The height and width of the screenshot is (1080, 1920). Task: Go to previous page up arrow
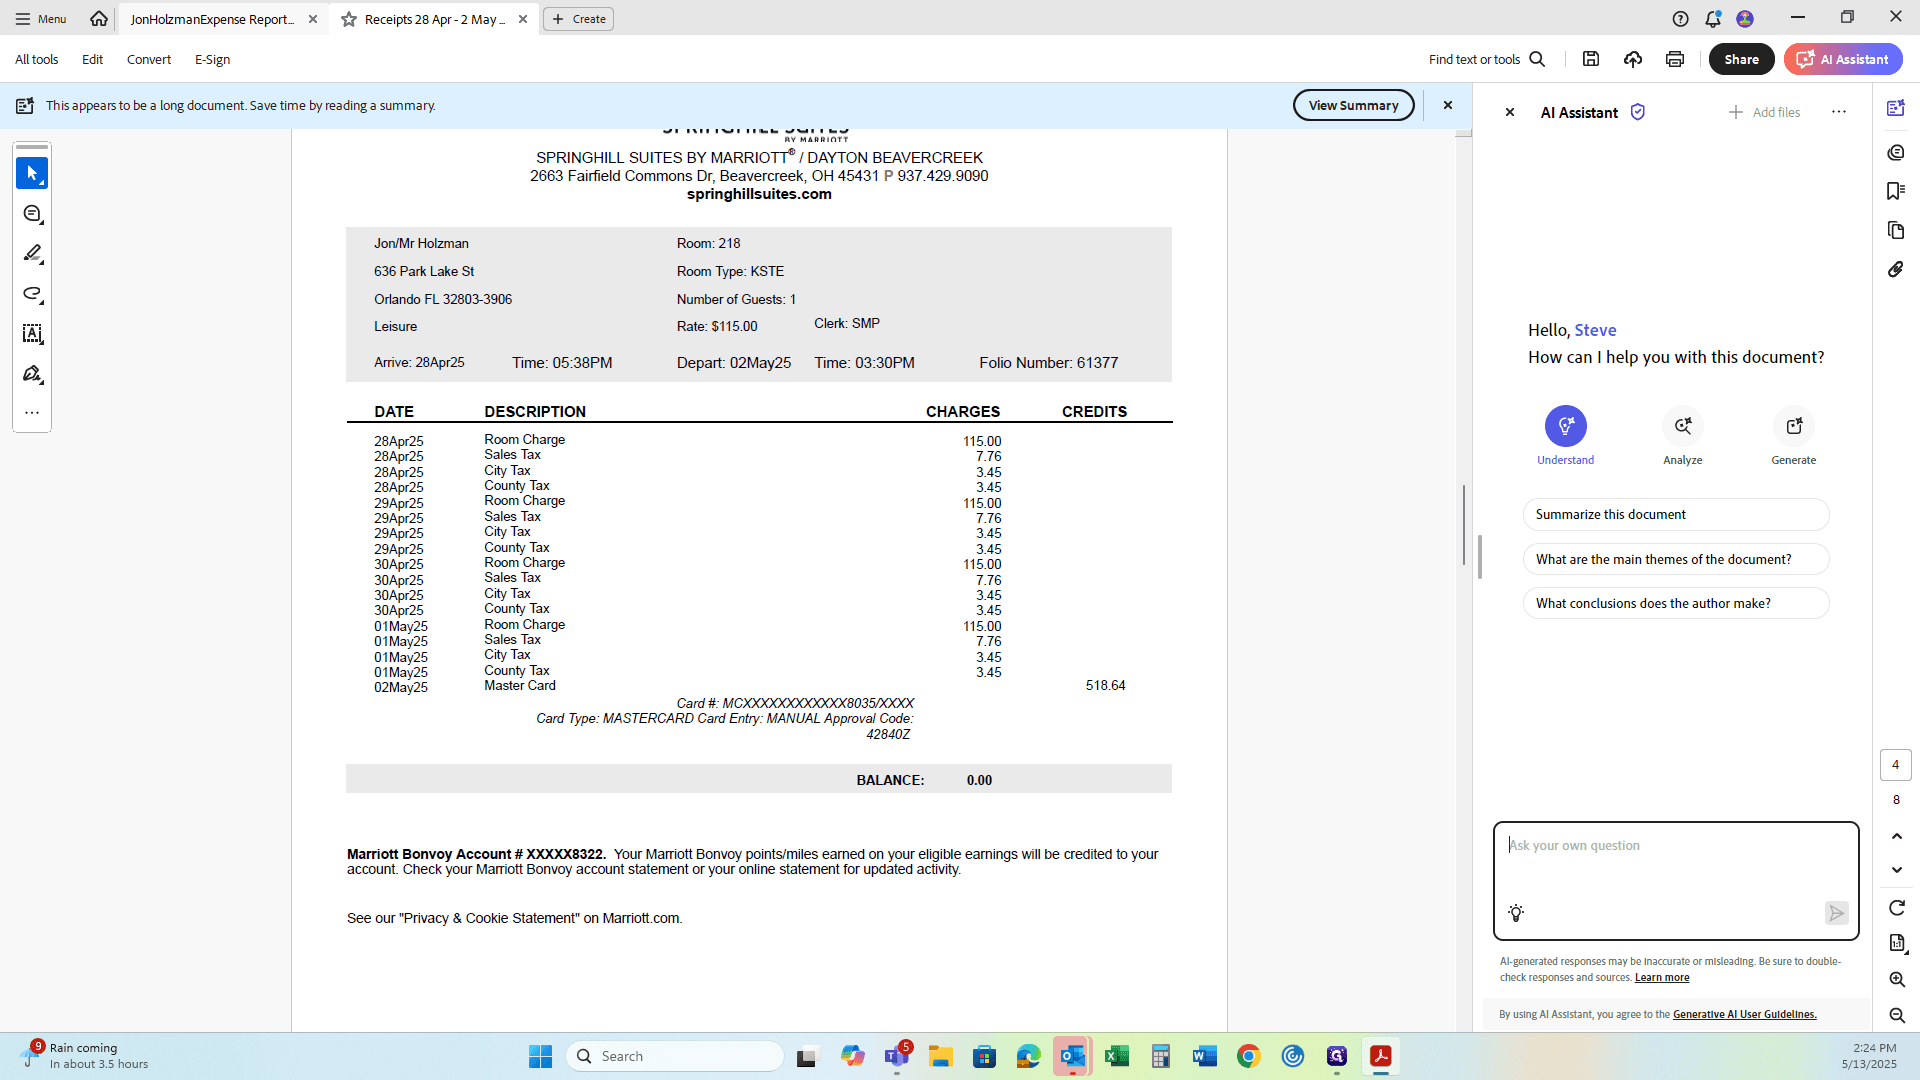tap(1897, 836)
